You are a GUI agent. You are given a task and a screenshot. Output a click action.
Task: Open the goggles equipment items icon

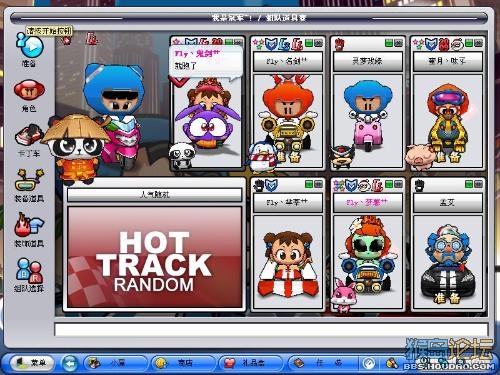[29, 180]
